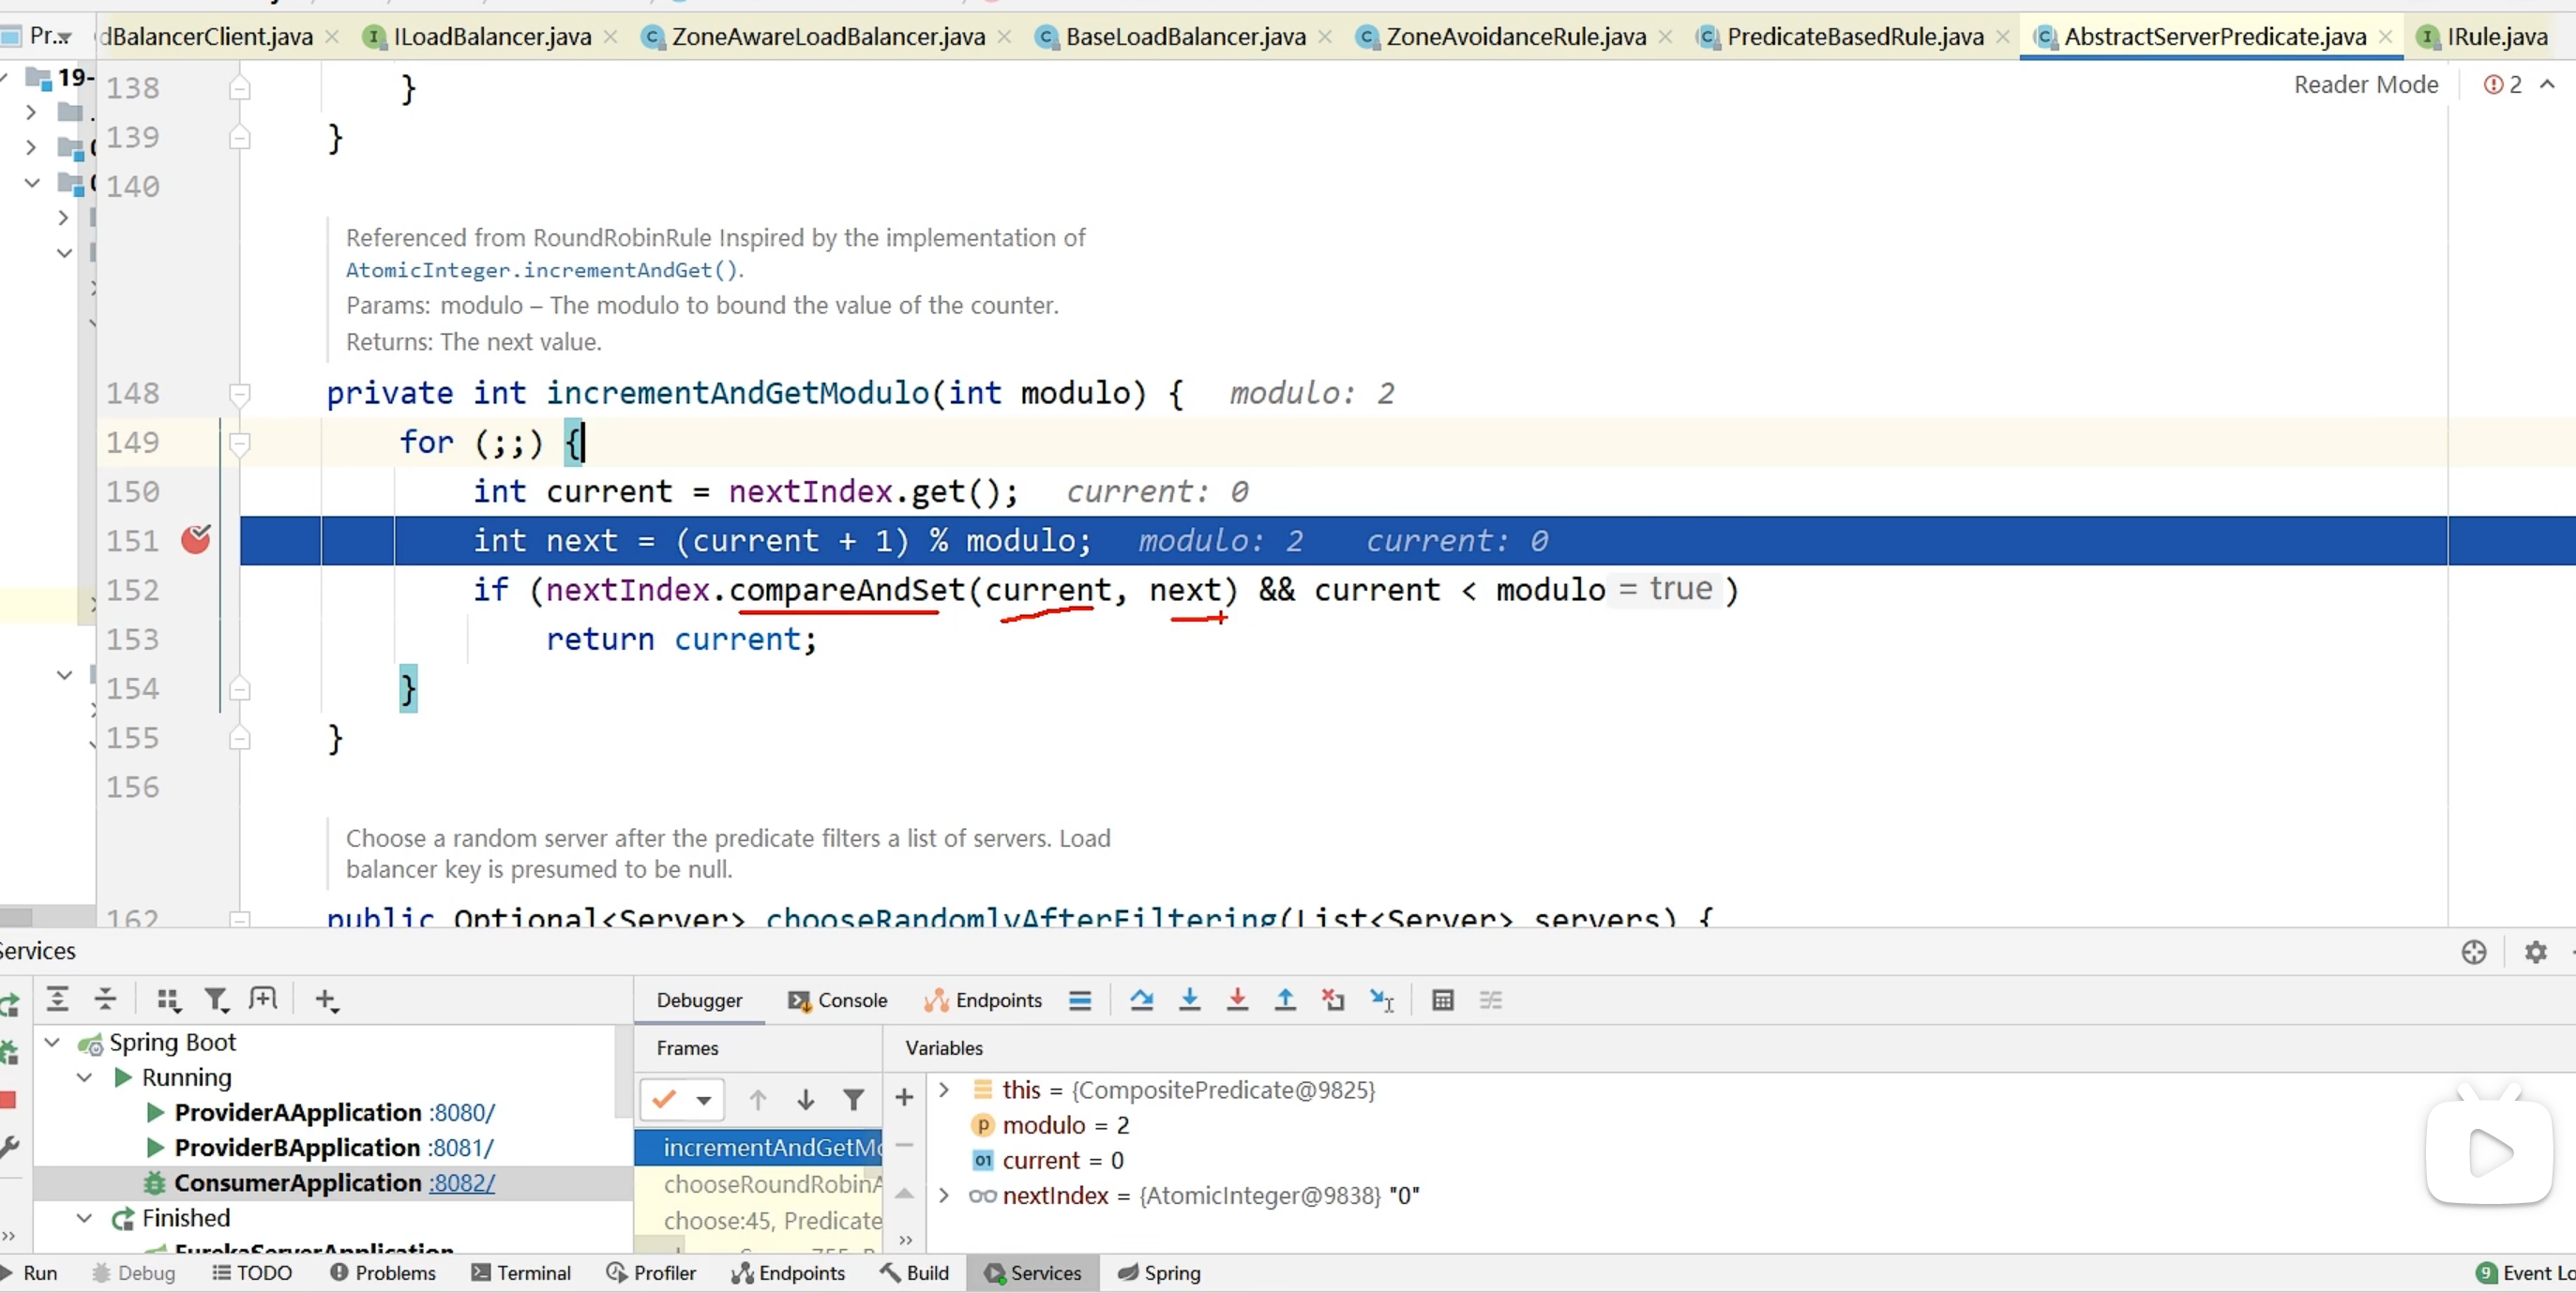
Task: Filter frames with the funnel icon
Action: 853,1100
